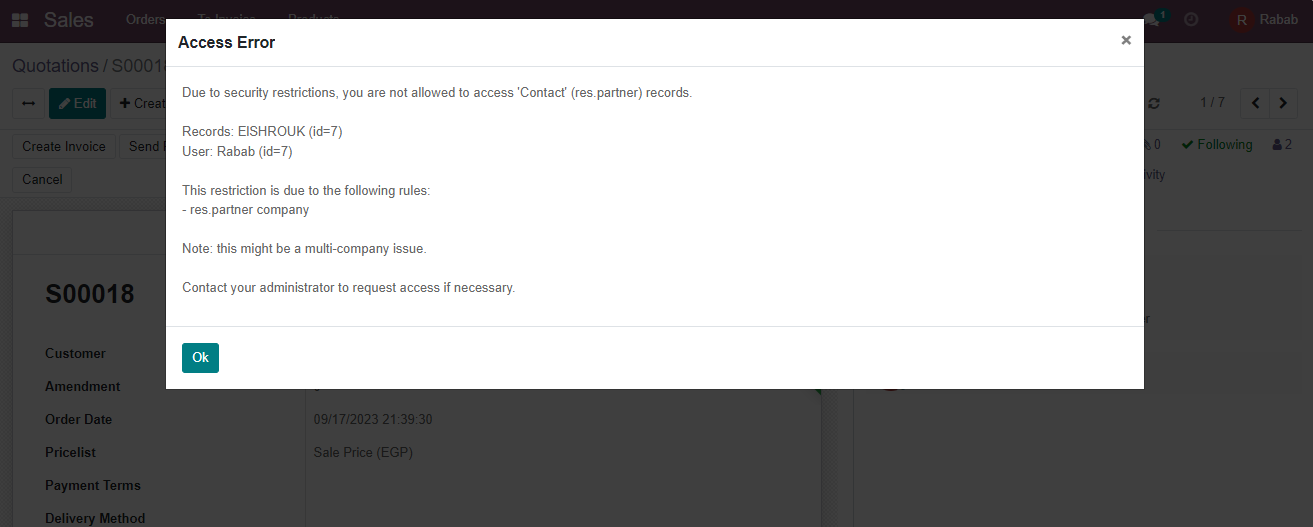Click the Edit pencil button
The image size is (1313, 527).
pyautogui.click(x=77, y=103)
